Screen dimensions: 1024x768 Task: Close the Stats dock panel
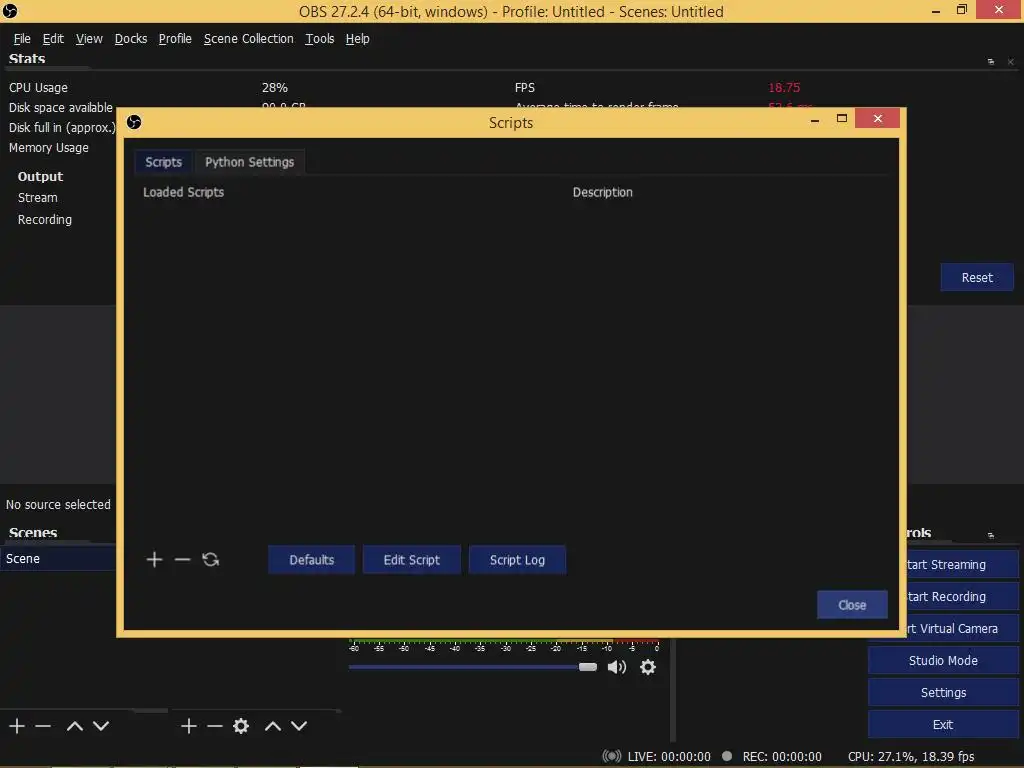click(1010, 61)
